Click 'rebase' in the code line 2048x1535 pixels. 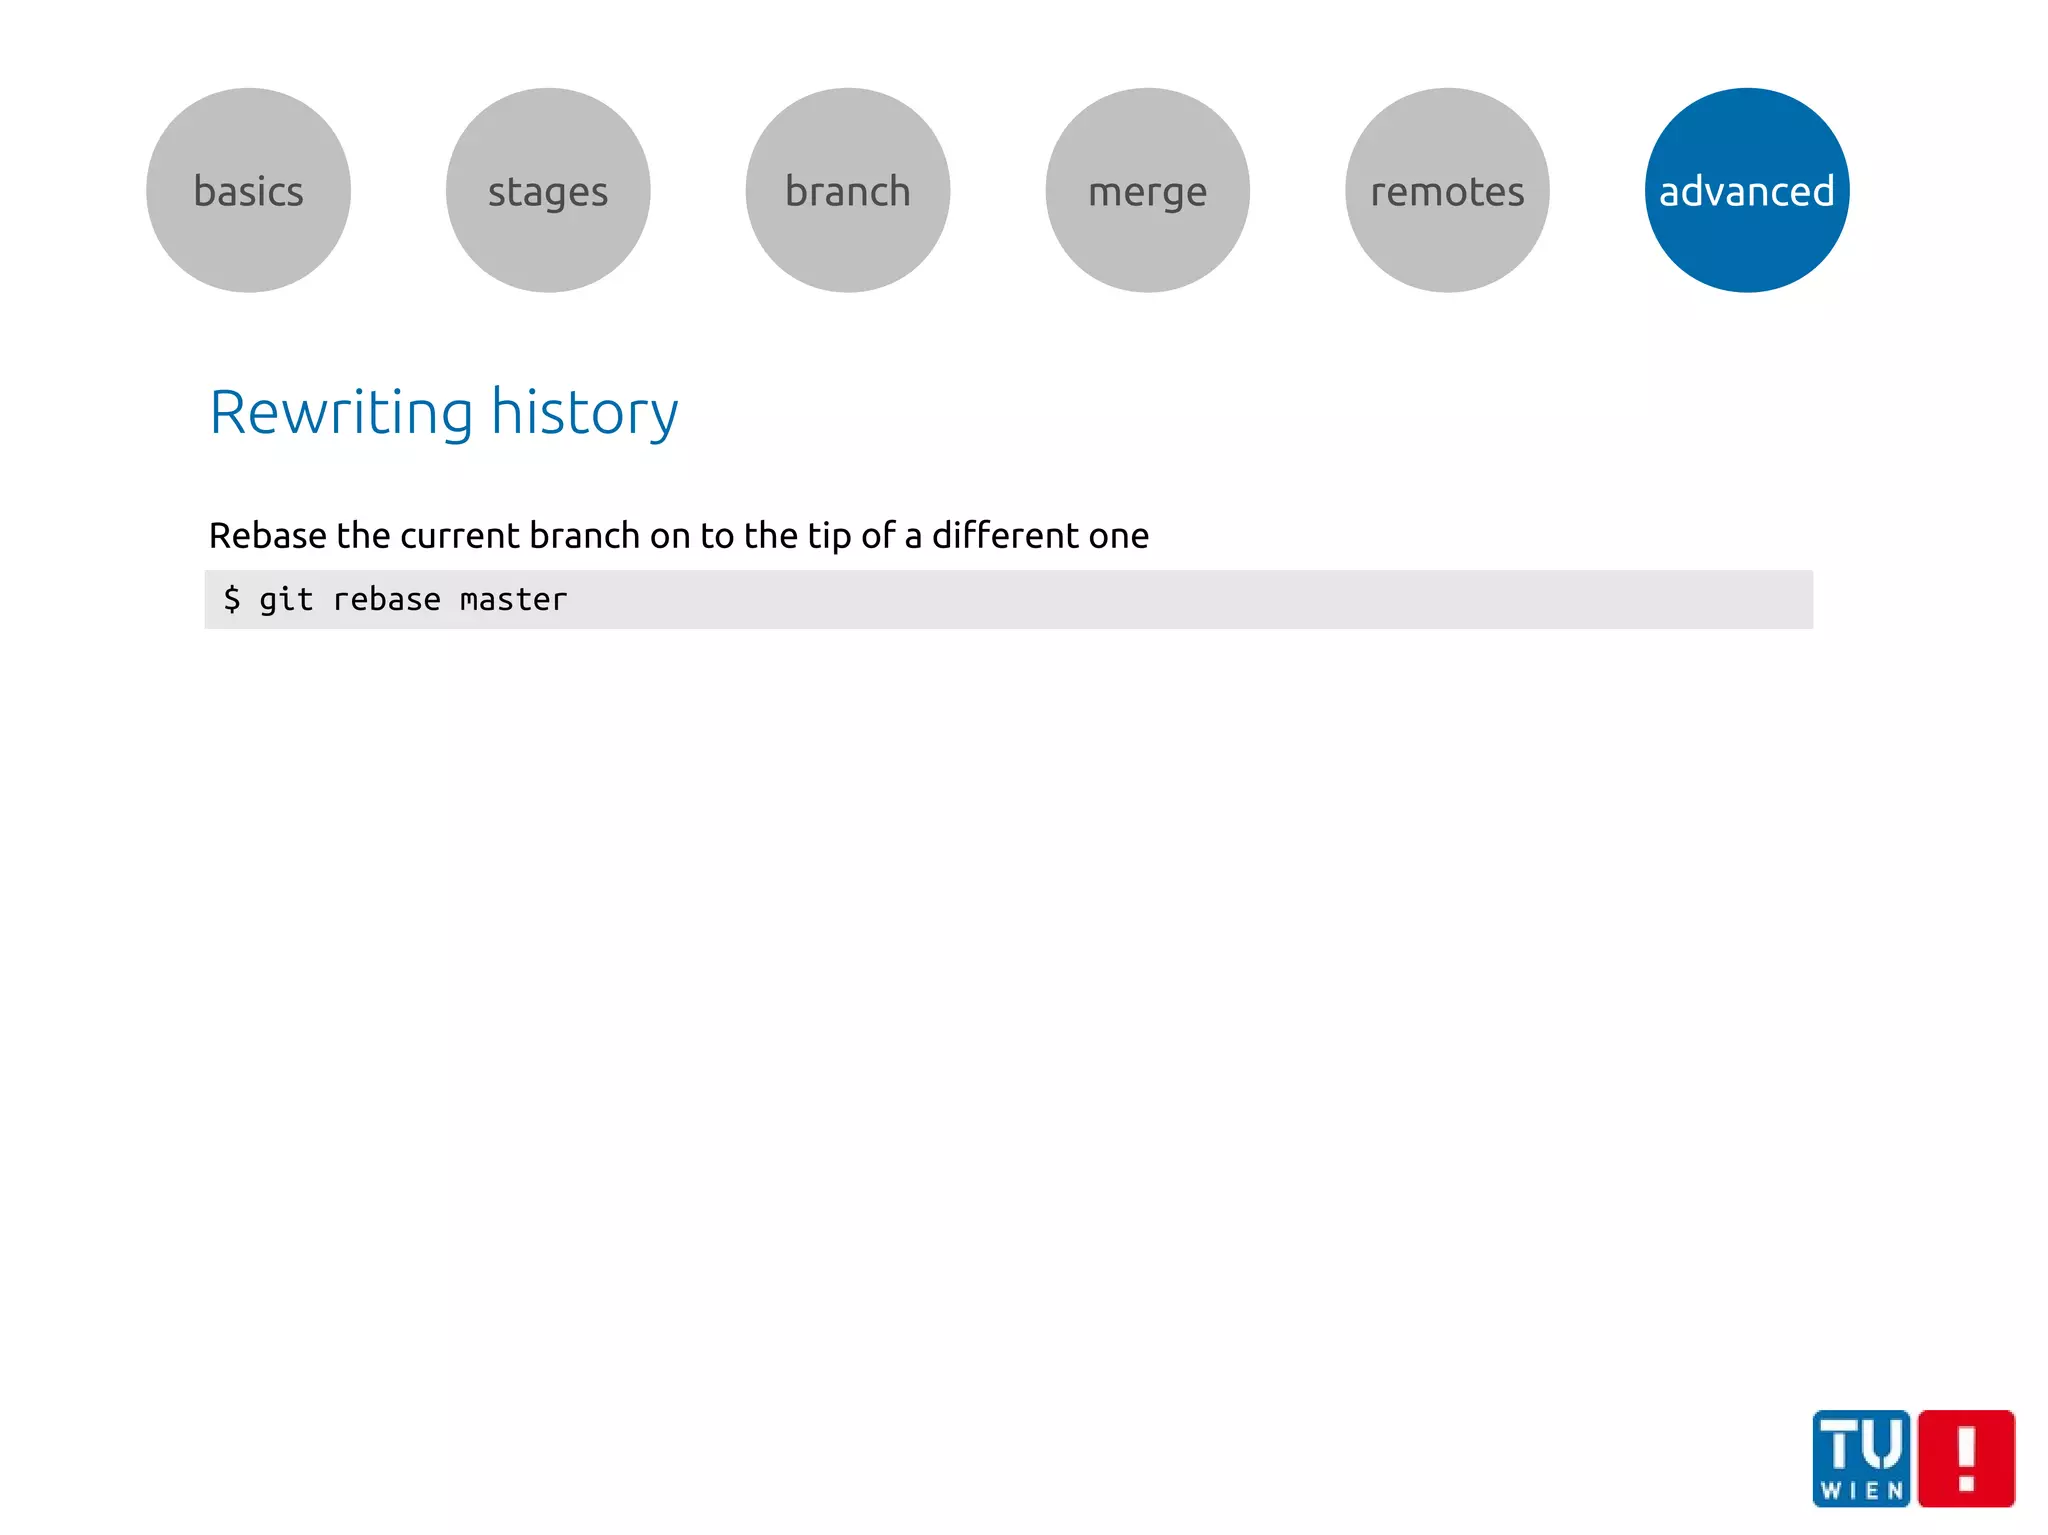point(386,599)
